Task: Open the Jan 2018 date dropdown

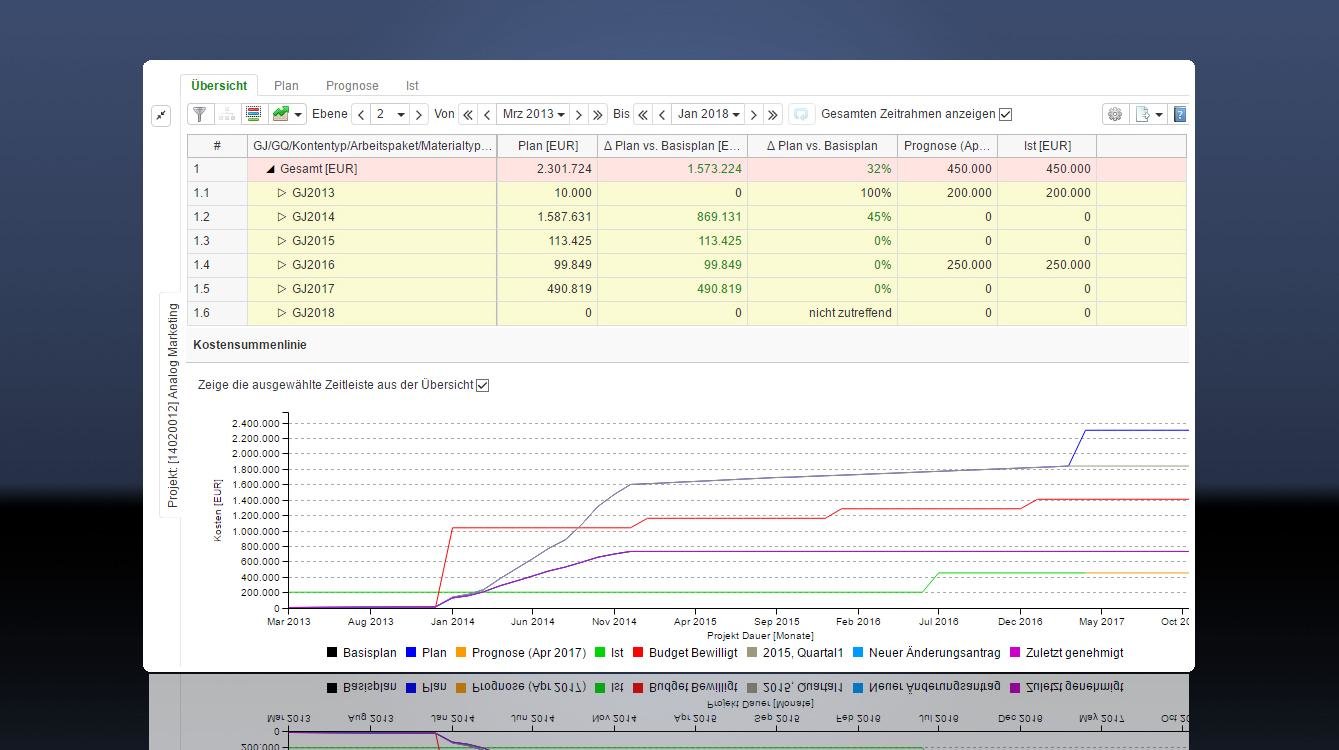Action: click(709, 115)
